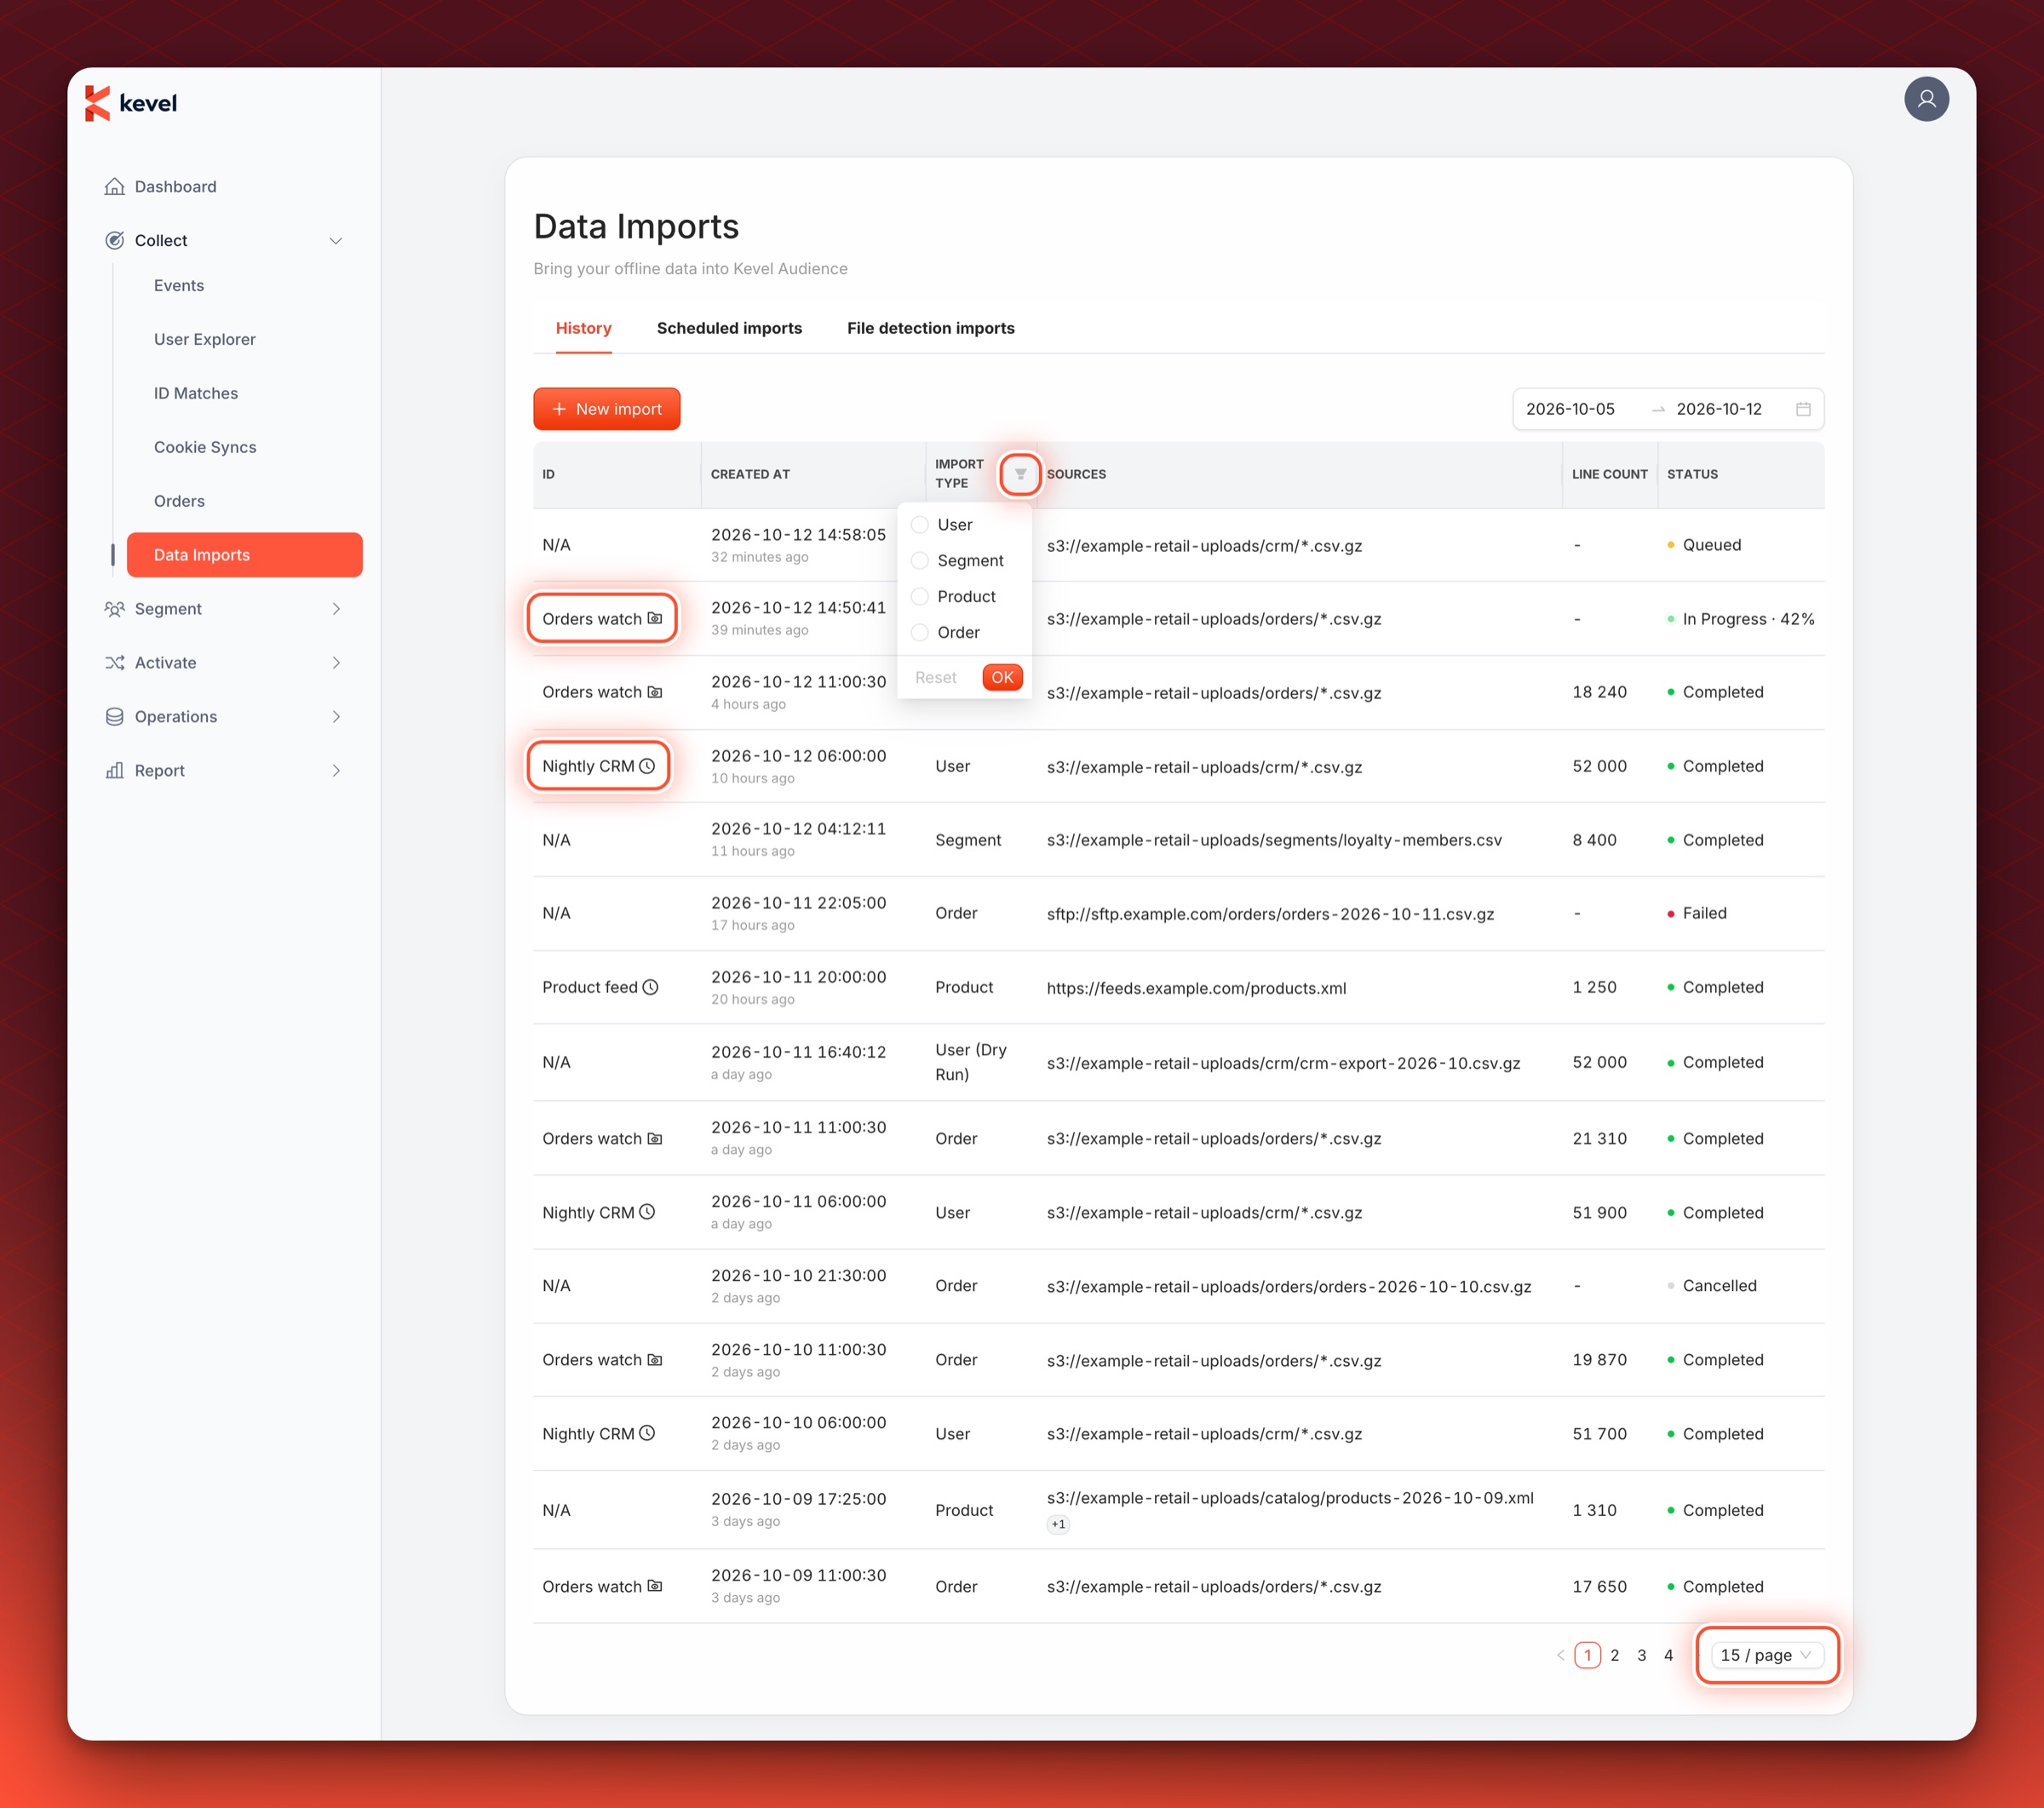
Task: Go to page 4
Action: click(1668, 1655)
